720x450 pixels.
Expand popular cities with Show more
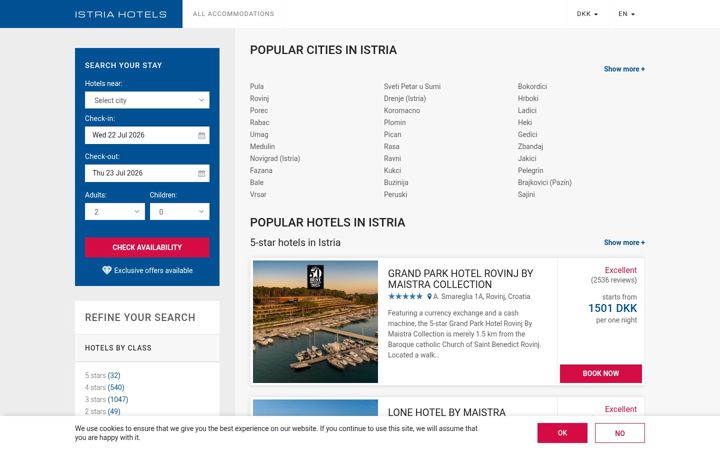(624, 69)
